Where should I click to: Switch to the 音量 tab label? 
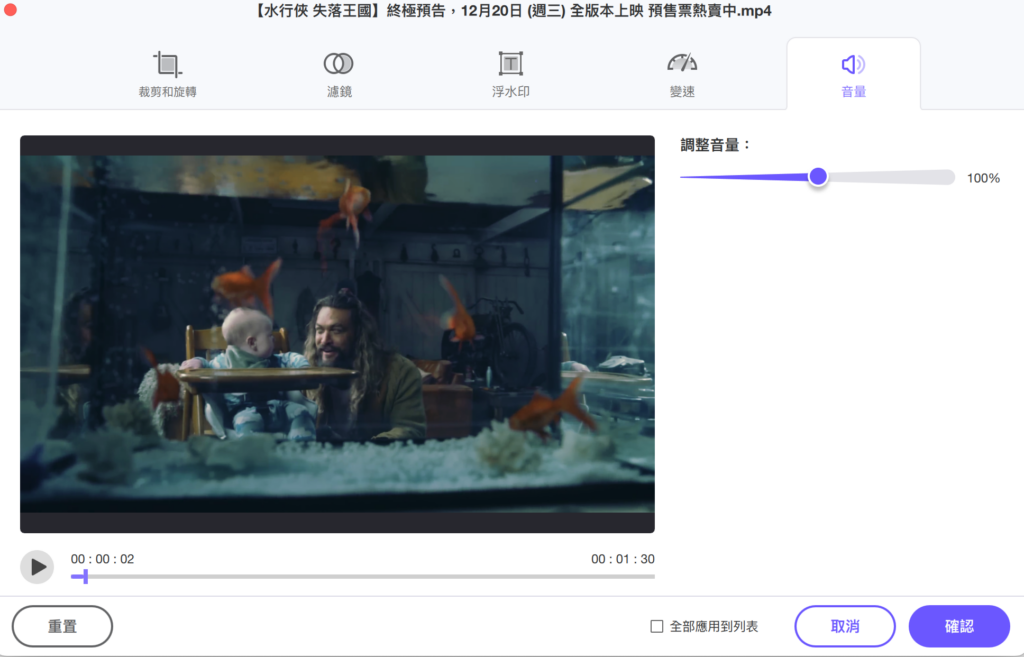[x=853, y=91]
